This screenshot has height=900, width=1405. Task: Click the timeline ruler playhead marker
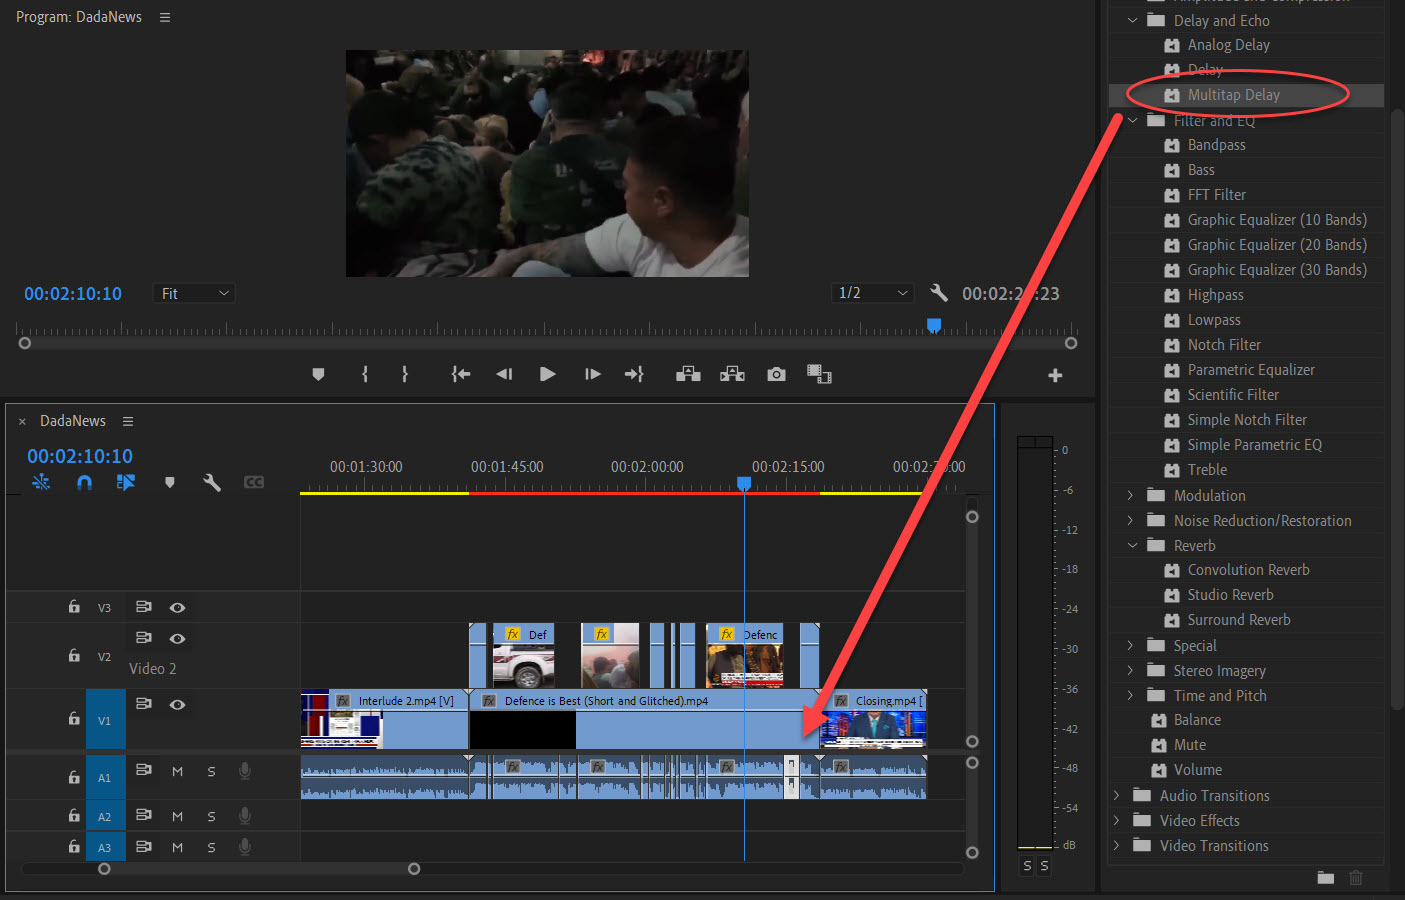[x=744, y=483]
